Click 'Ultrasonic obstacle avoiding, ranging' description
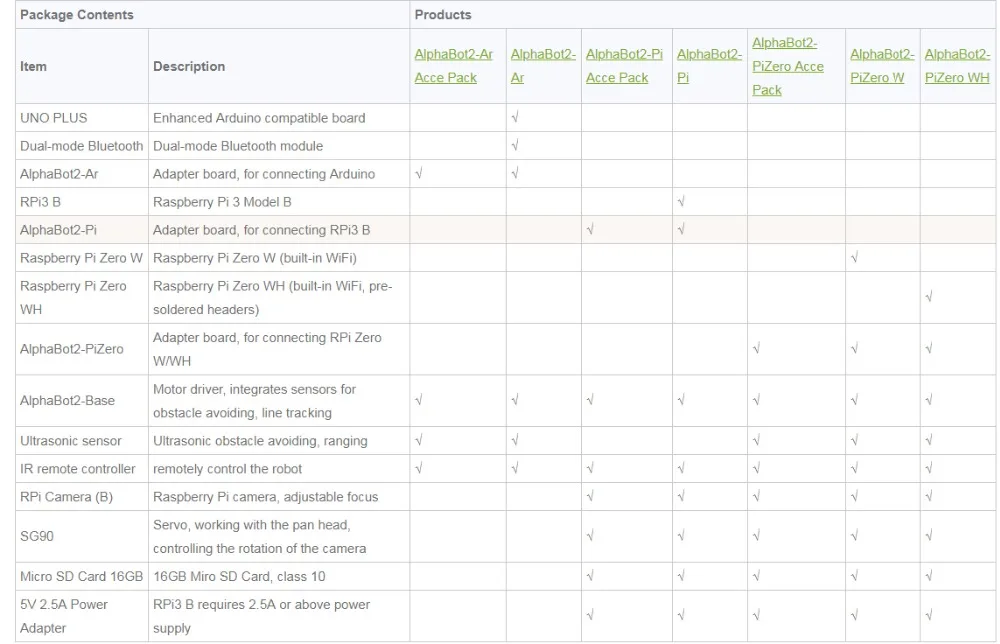Screen dimensions: 1000x644 (260, 441)
